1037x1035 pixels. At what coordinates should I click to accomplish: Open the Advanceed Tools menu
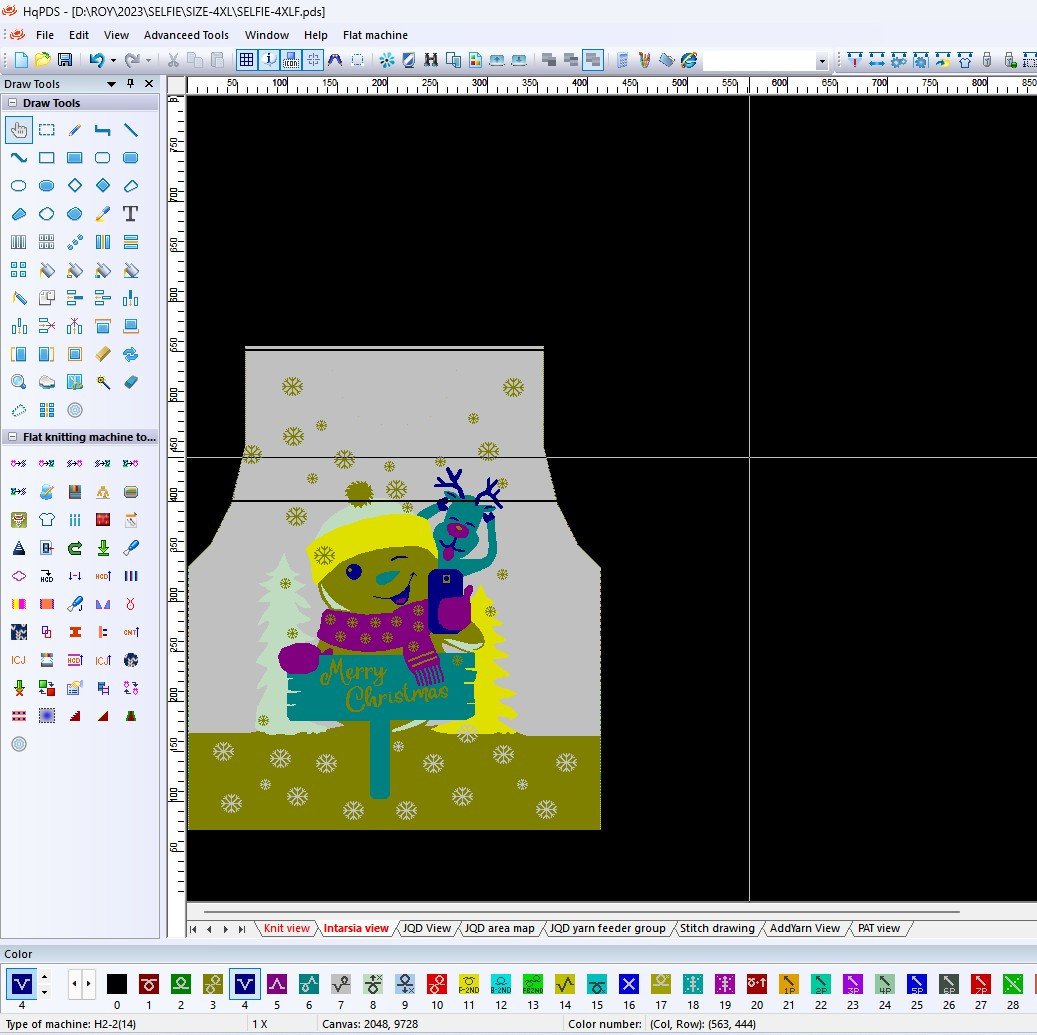tap(186, 35)
